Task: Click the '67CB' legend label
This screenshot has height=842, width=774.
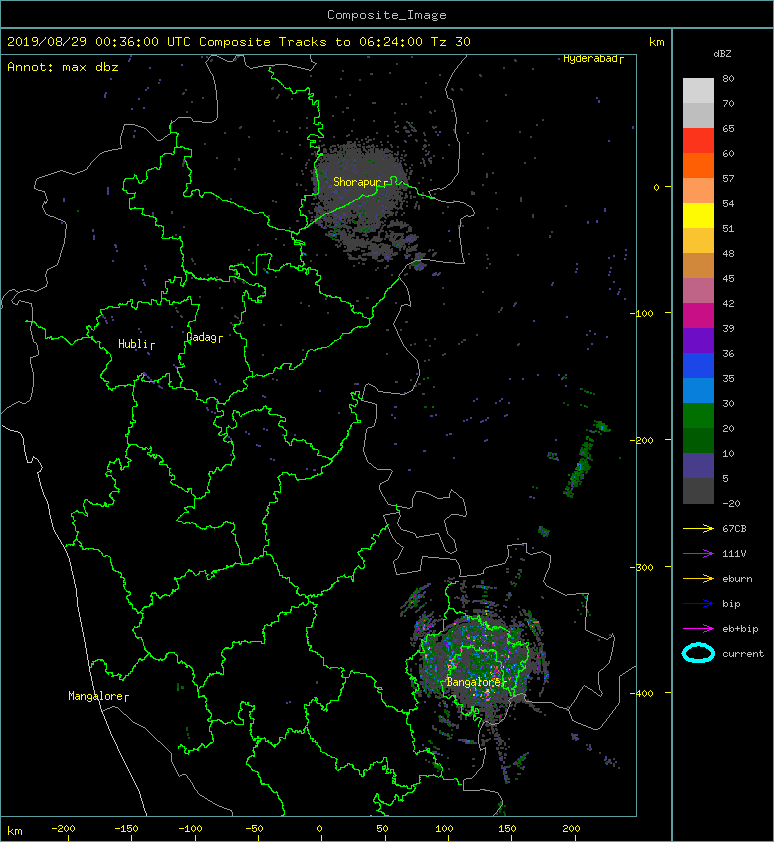Action: point(734,529)
